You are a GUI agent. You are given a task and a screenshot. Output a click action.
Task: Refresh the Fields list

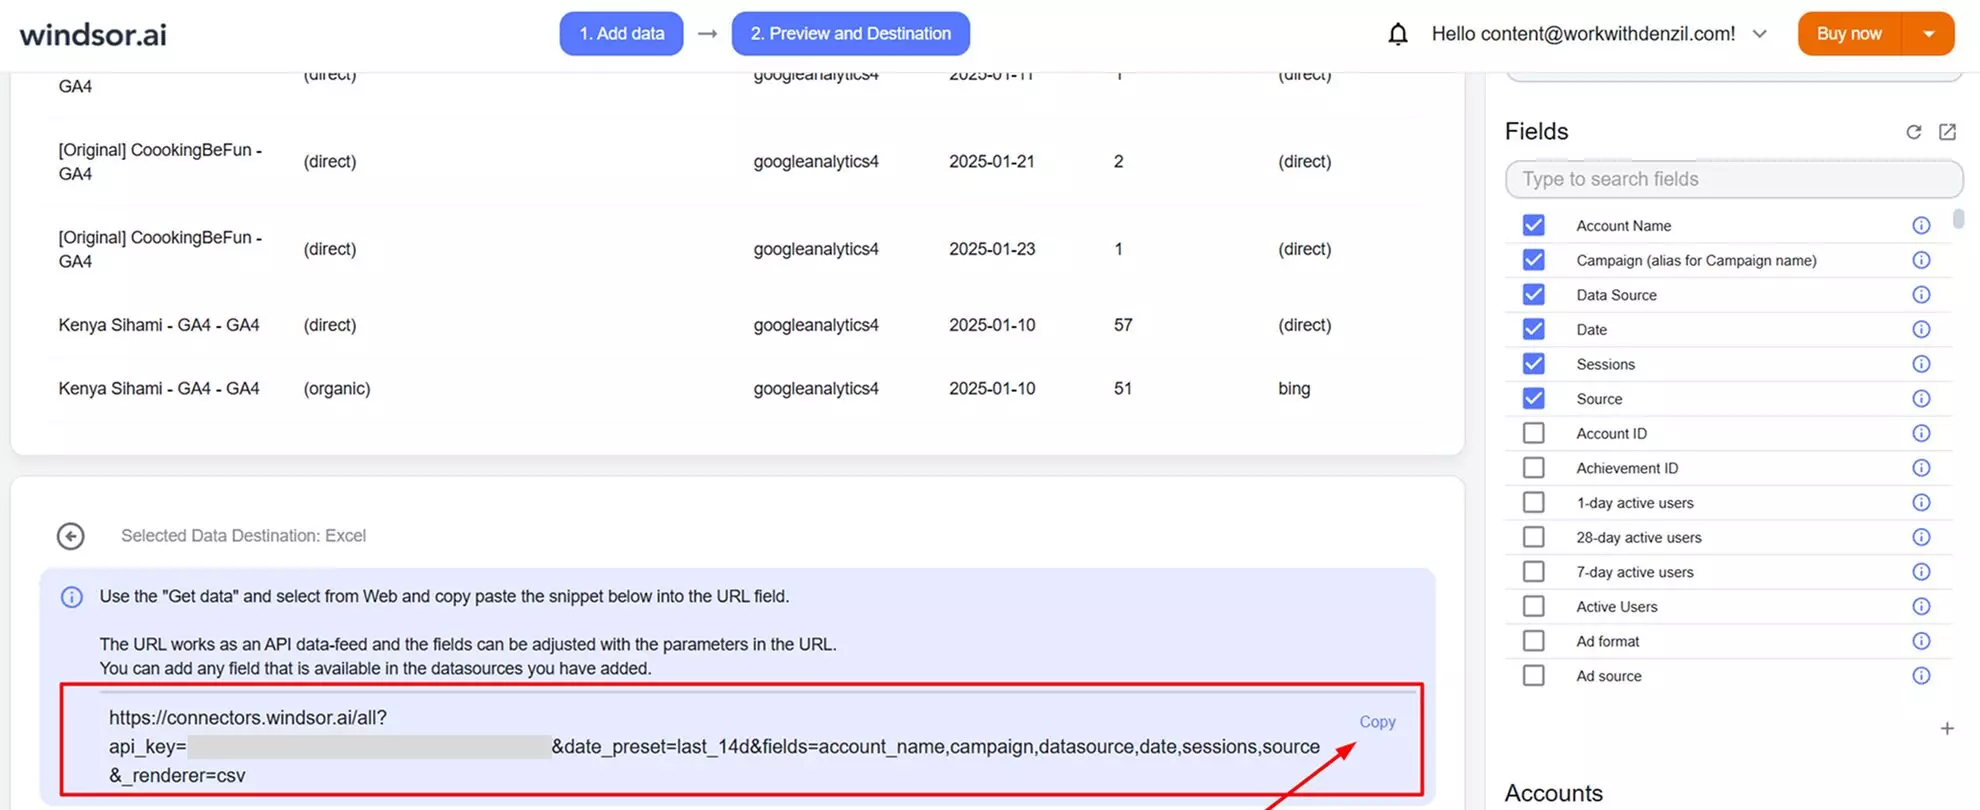click(1913, 132)
